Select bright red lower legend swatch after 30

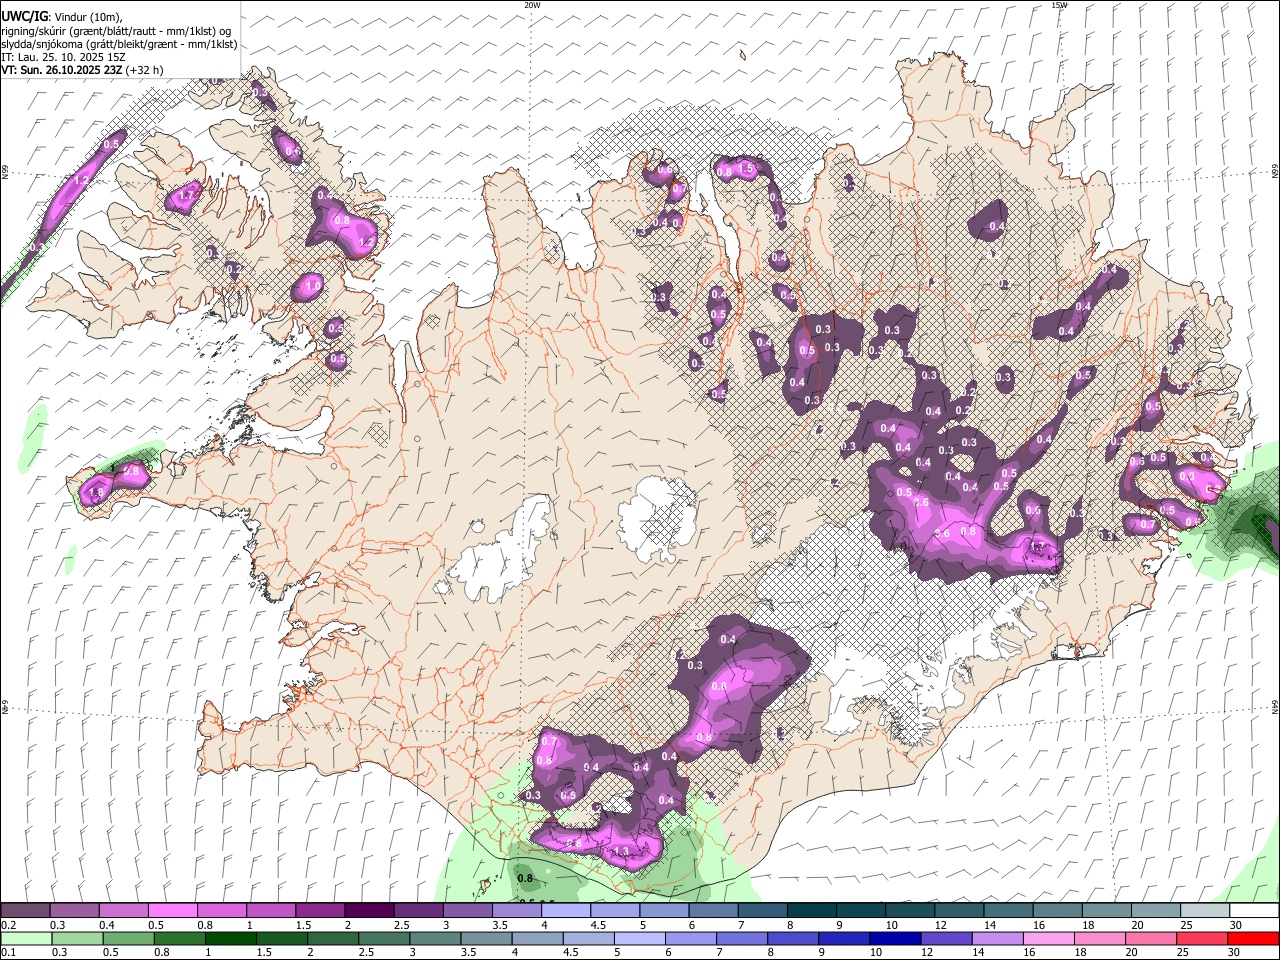[x=1255, y=939]
